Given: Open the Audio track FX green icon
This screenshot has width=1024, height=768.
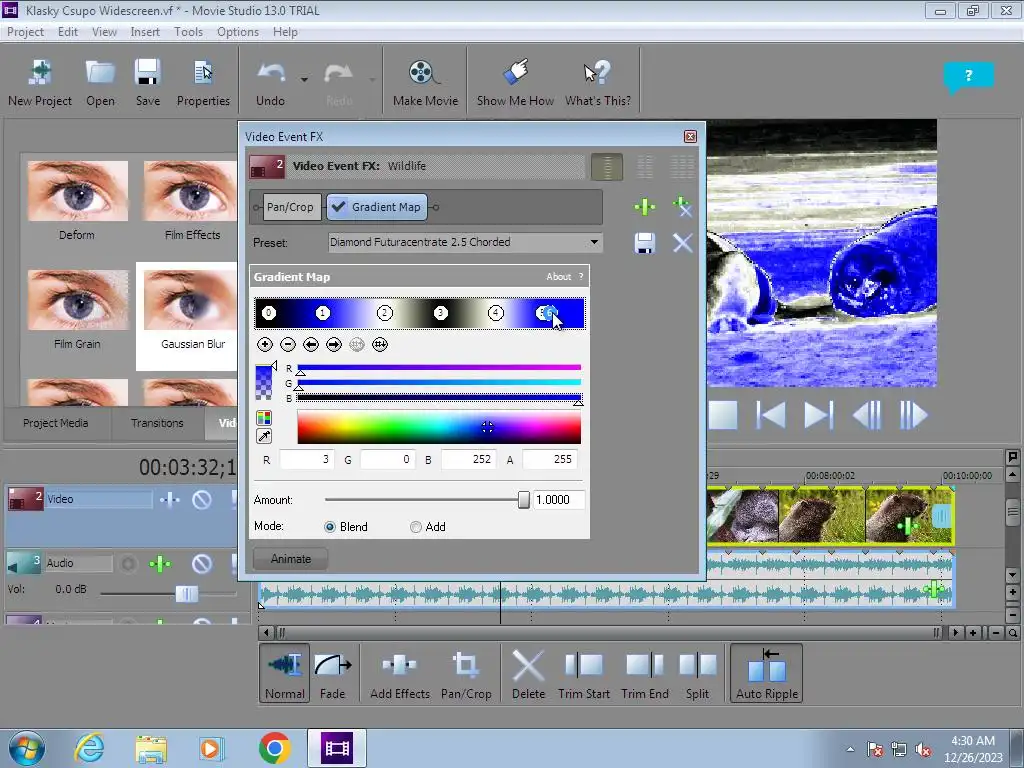Looking at the screenshot, I should (x=160, y=563).
